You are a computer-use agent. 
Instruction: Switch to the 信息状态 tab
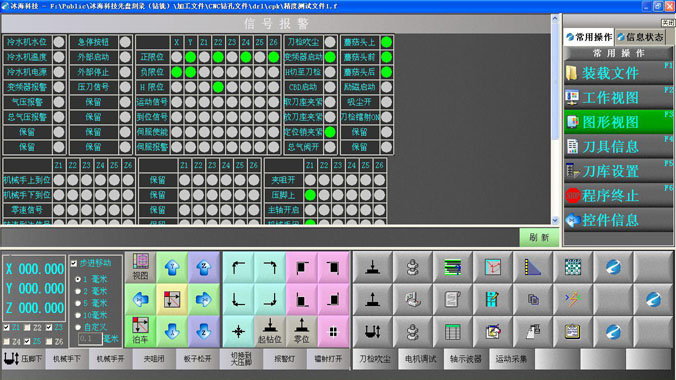pos(640,38)
